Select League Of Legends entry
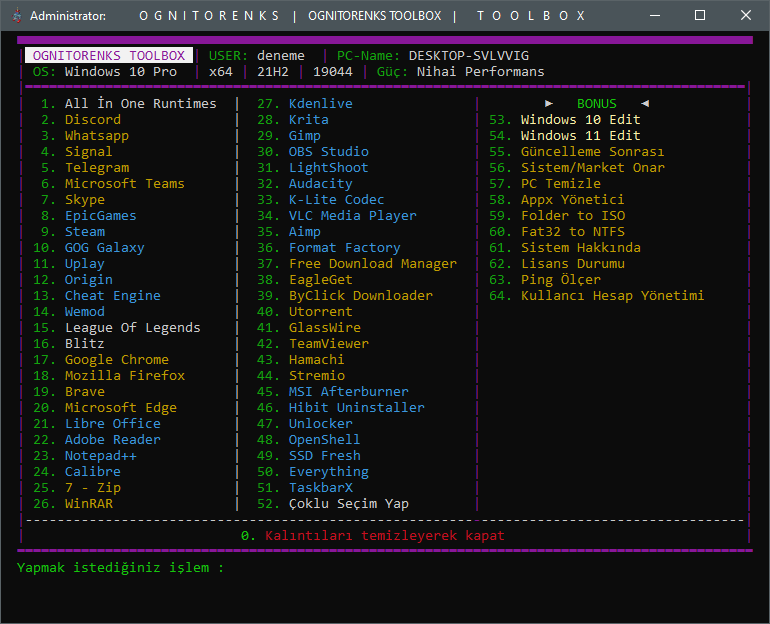This screenshot has height=624, width=770. coord(133,328)
